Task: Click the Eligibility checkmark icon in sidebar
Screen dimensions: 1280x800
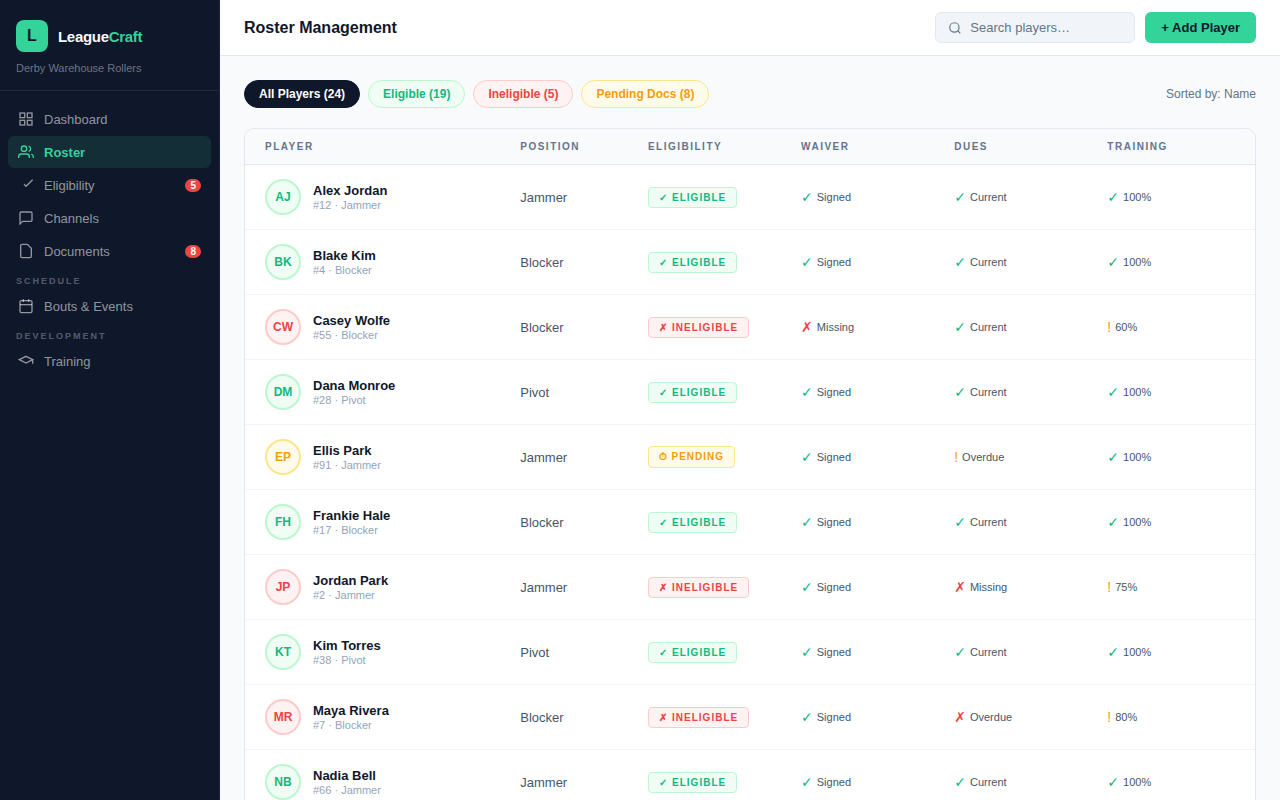Action: pyautogui.click(x=28, y=184)
